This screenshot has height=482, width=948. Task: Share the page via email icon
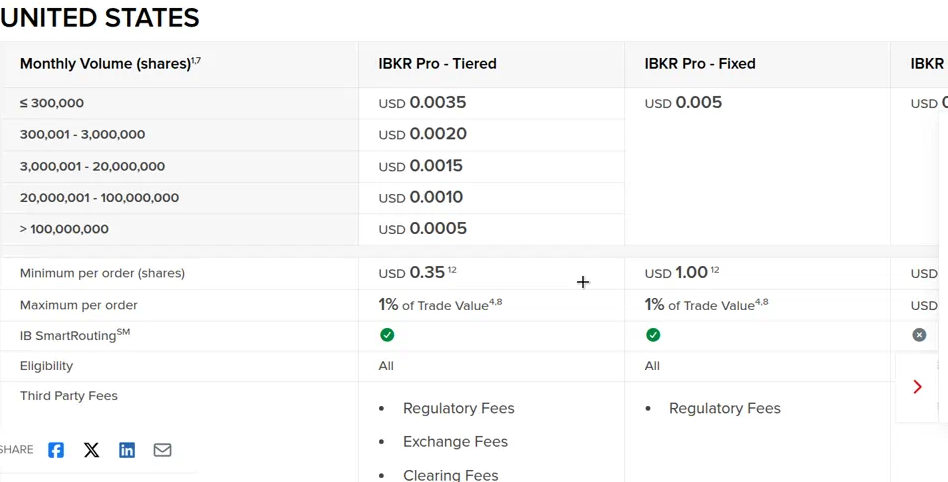click(162, 450)
